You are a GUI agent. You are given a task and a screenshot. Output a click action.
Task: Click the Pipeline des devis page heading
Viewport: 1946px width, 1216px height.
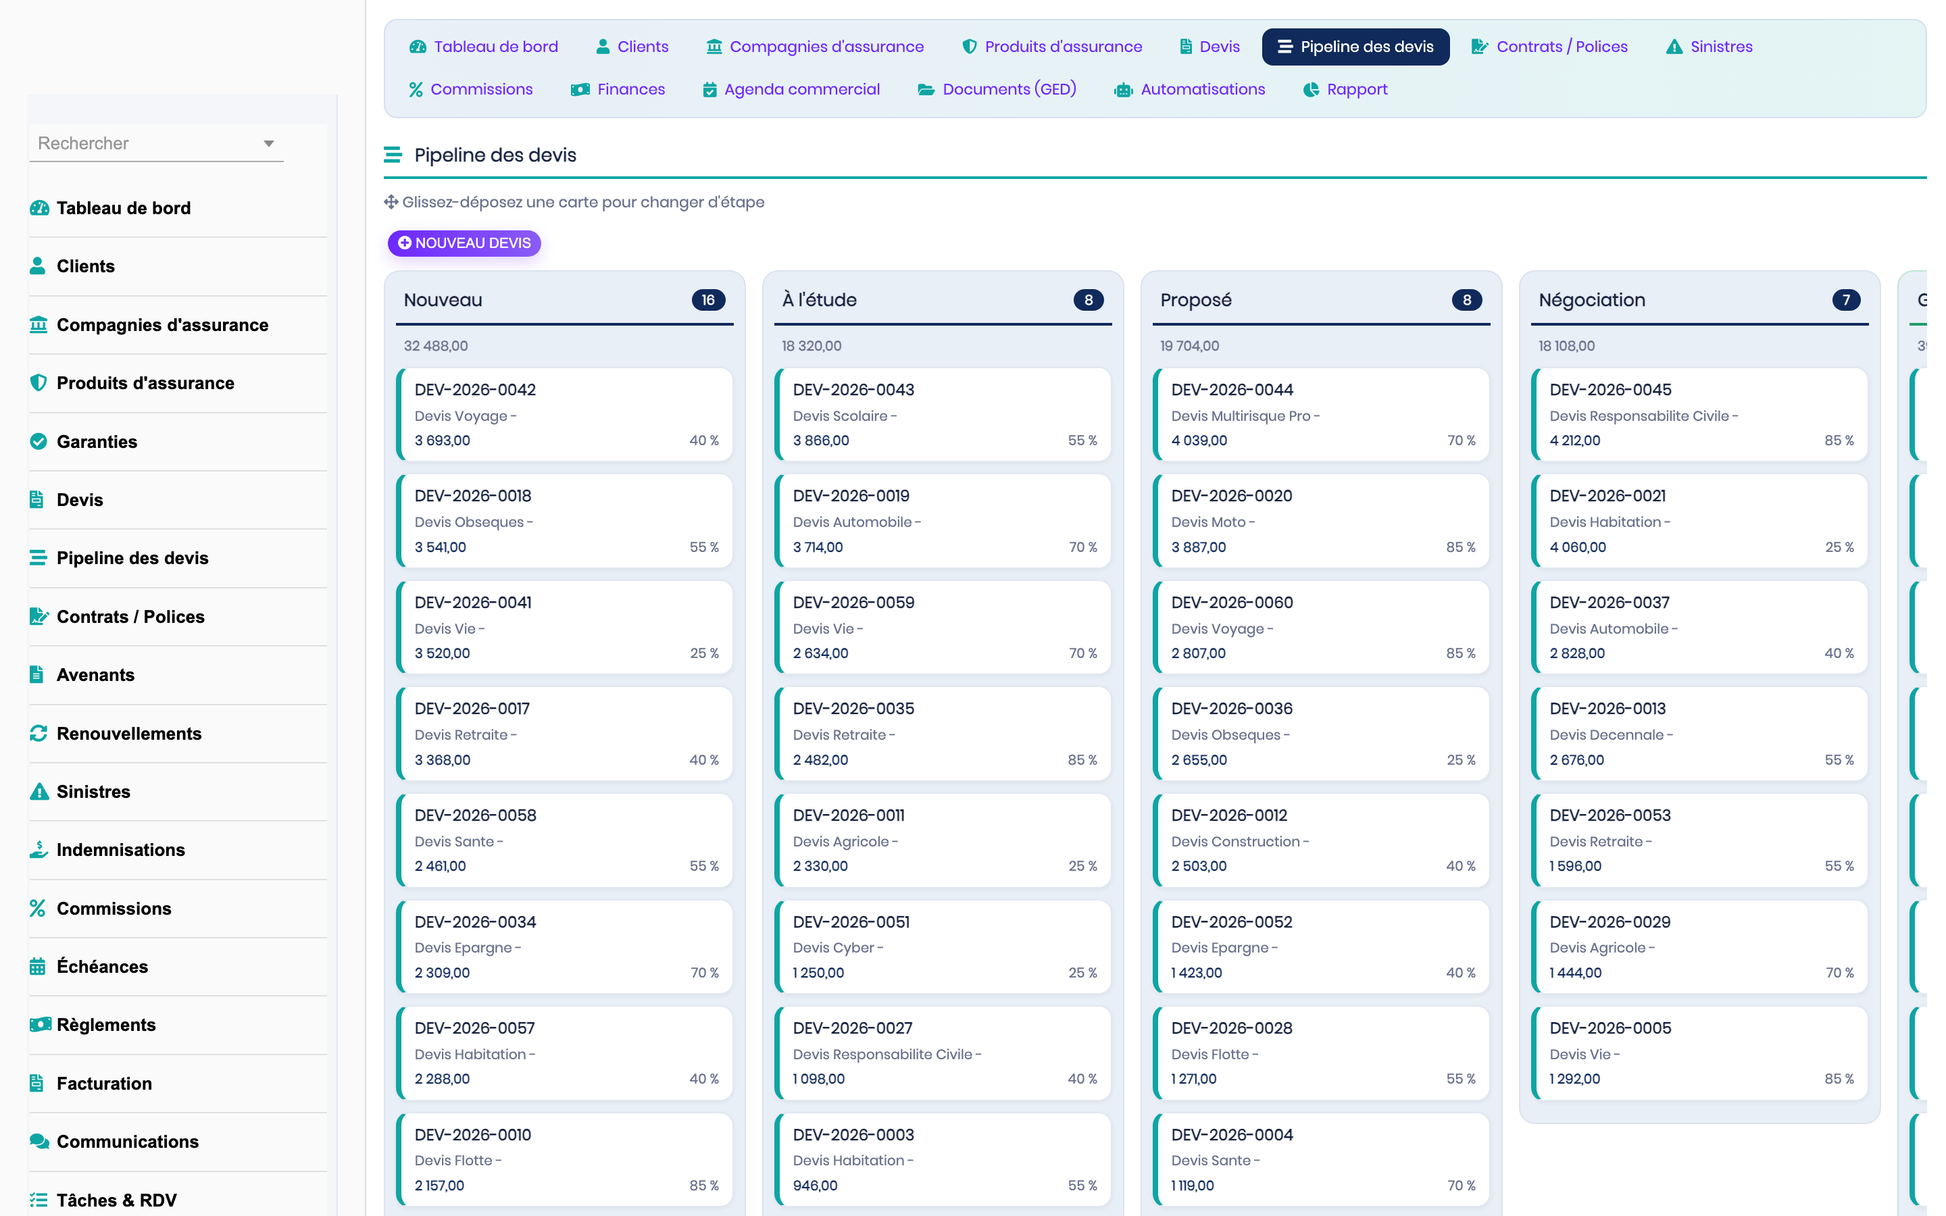[495, 155]
